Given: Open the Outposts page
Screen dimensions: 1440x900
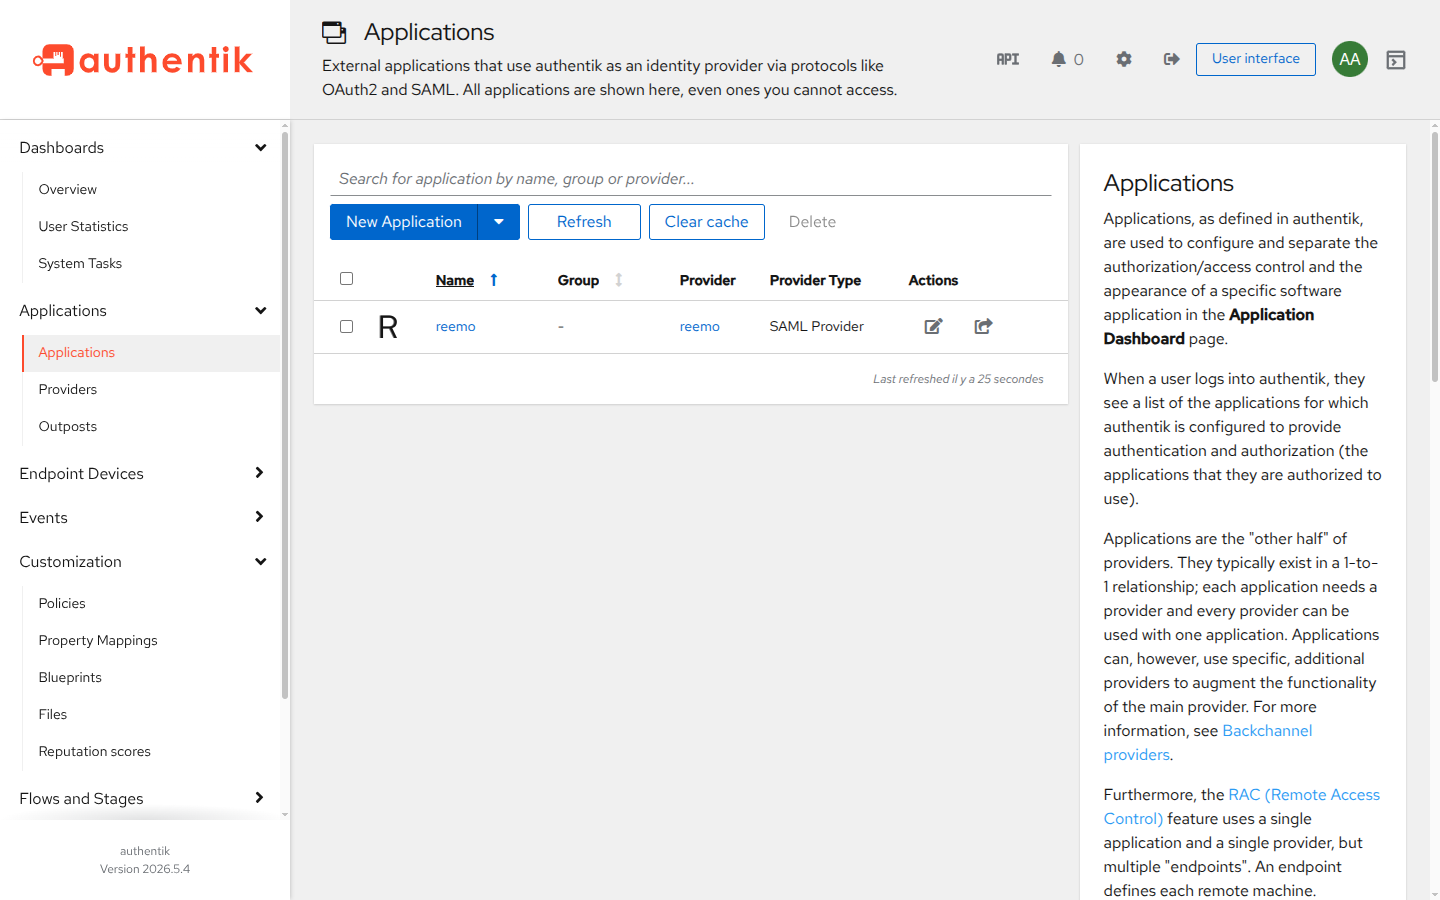Looking at the screenshot, I should (68, 426).
